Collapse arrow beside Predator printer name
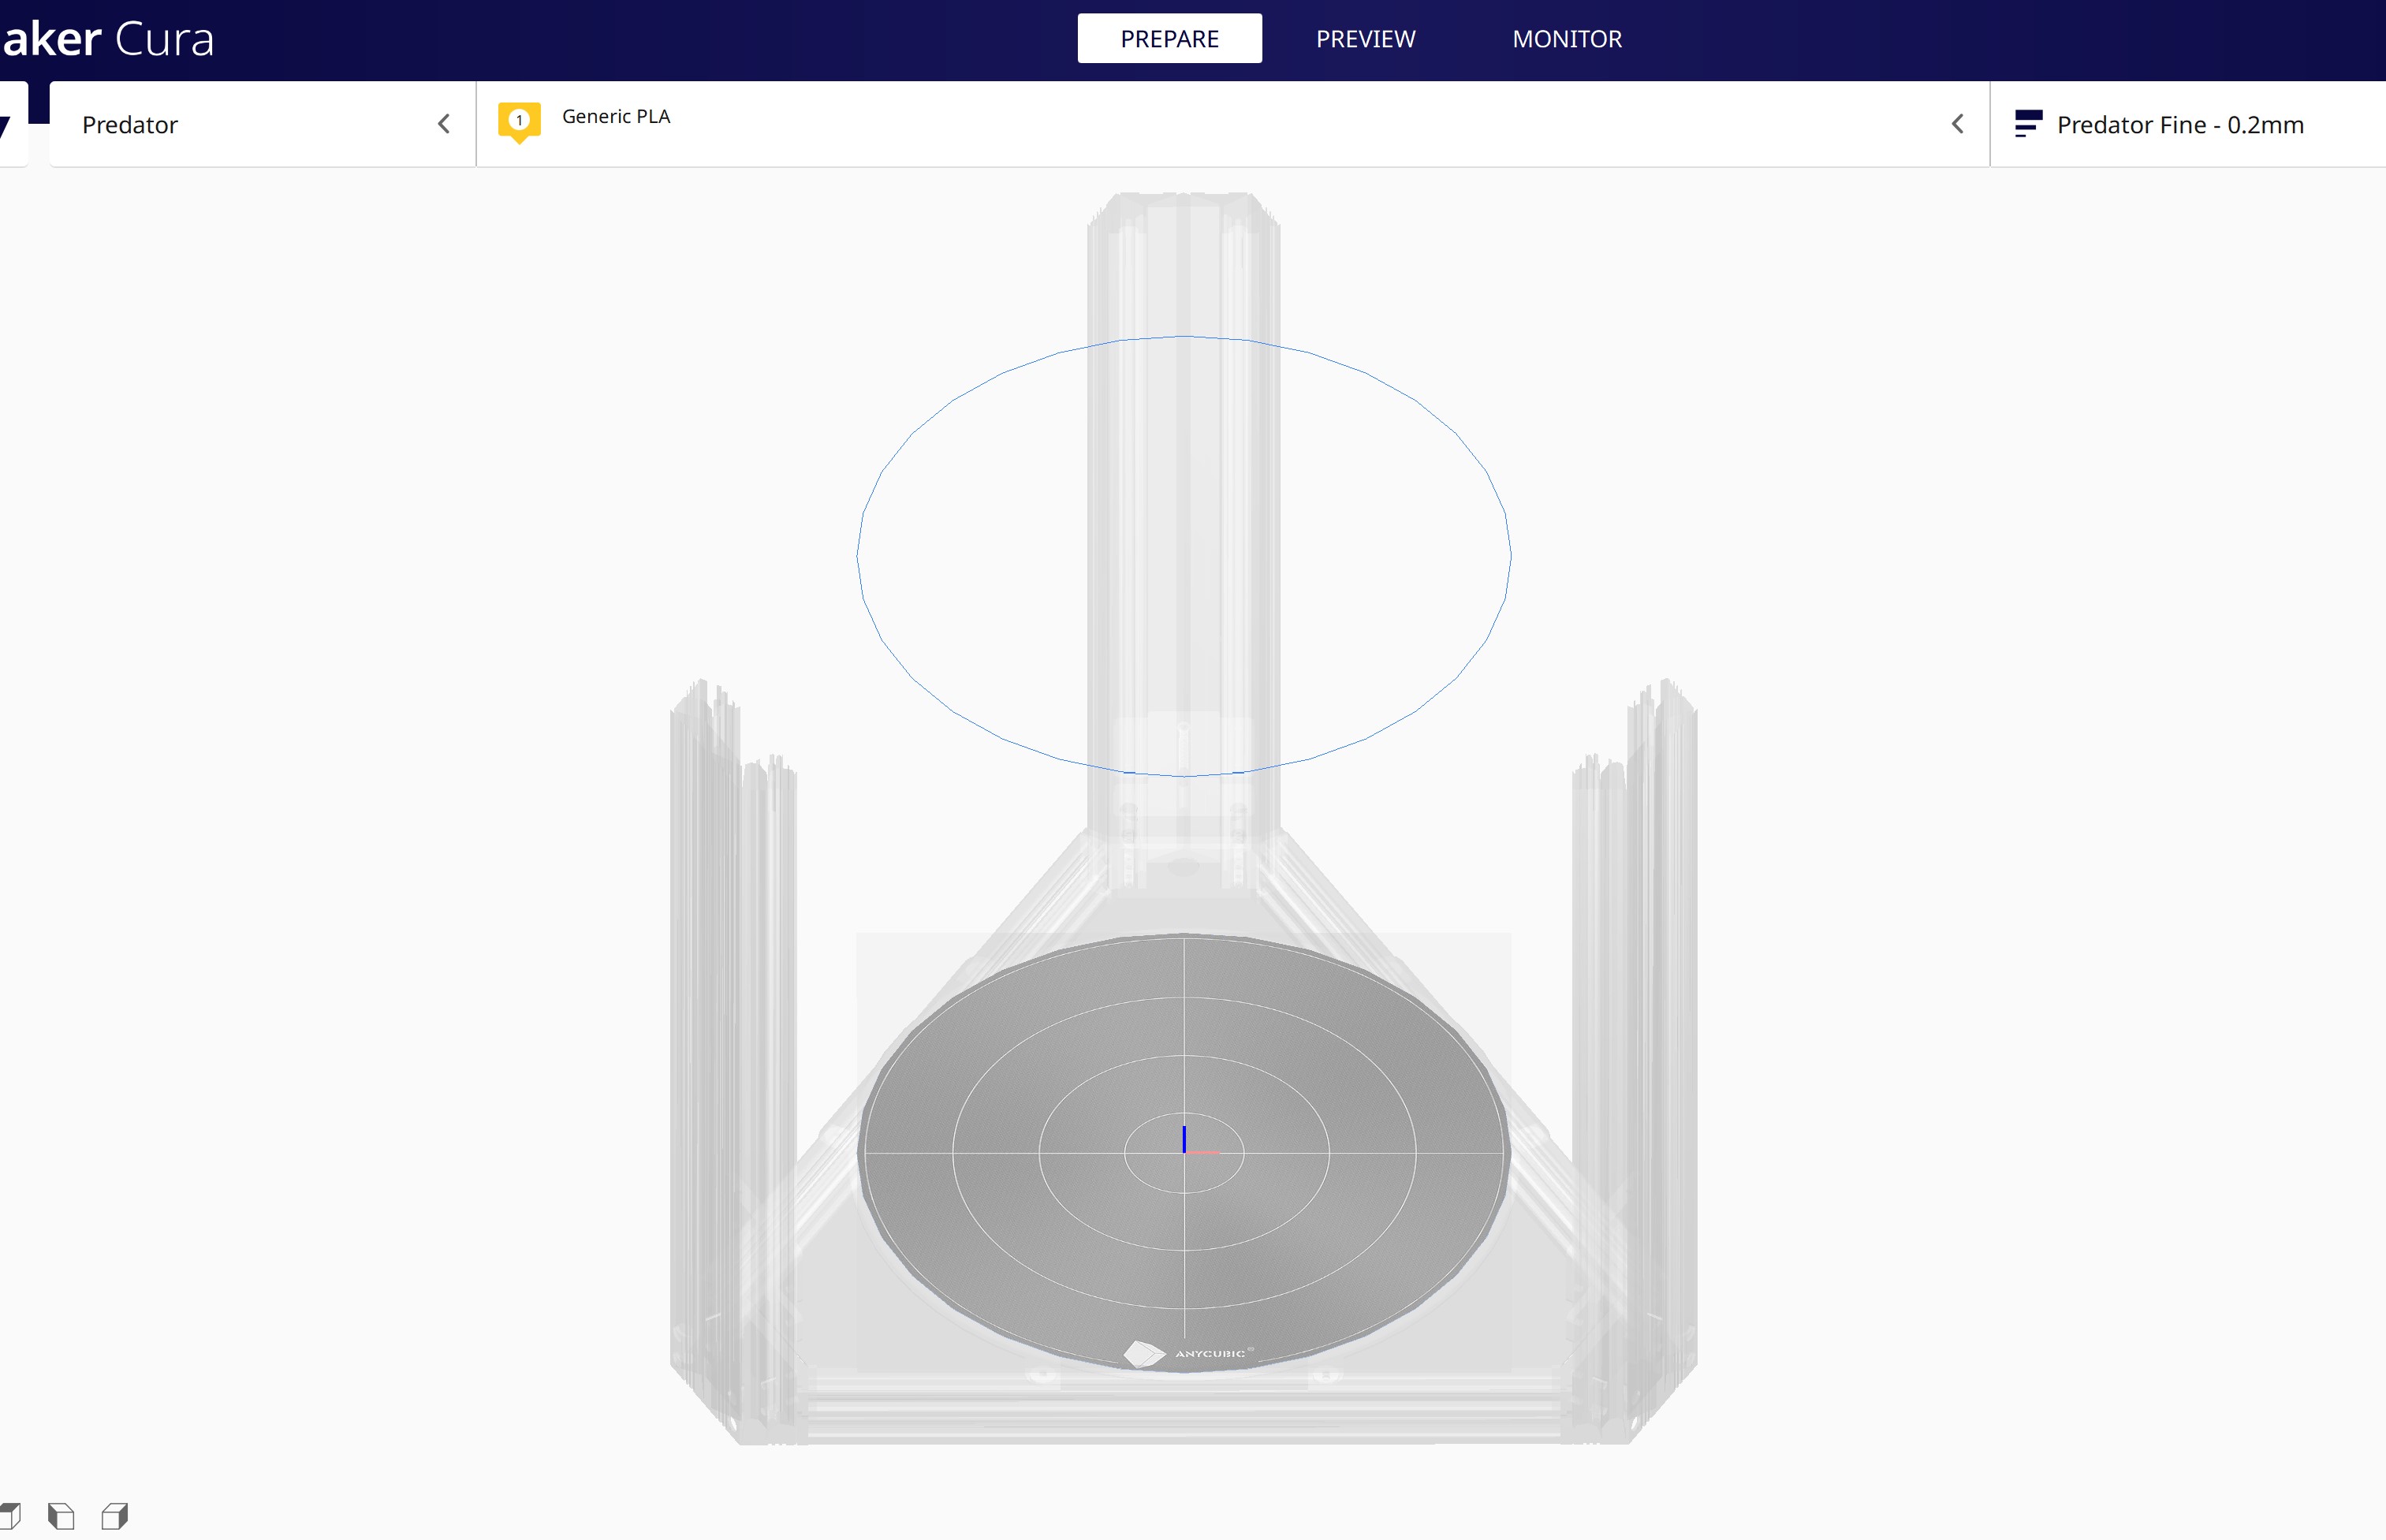The width and height of the screenshot is (2386, 1540). point(444,124)
